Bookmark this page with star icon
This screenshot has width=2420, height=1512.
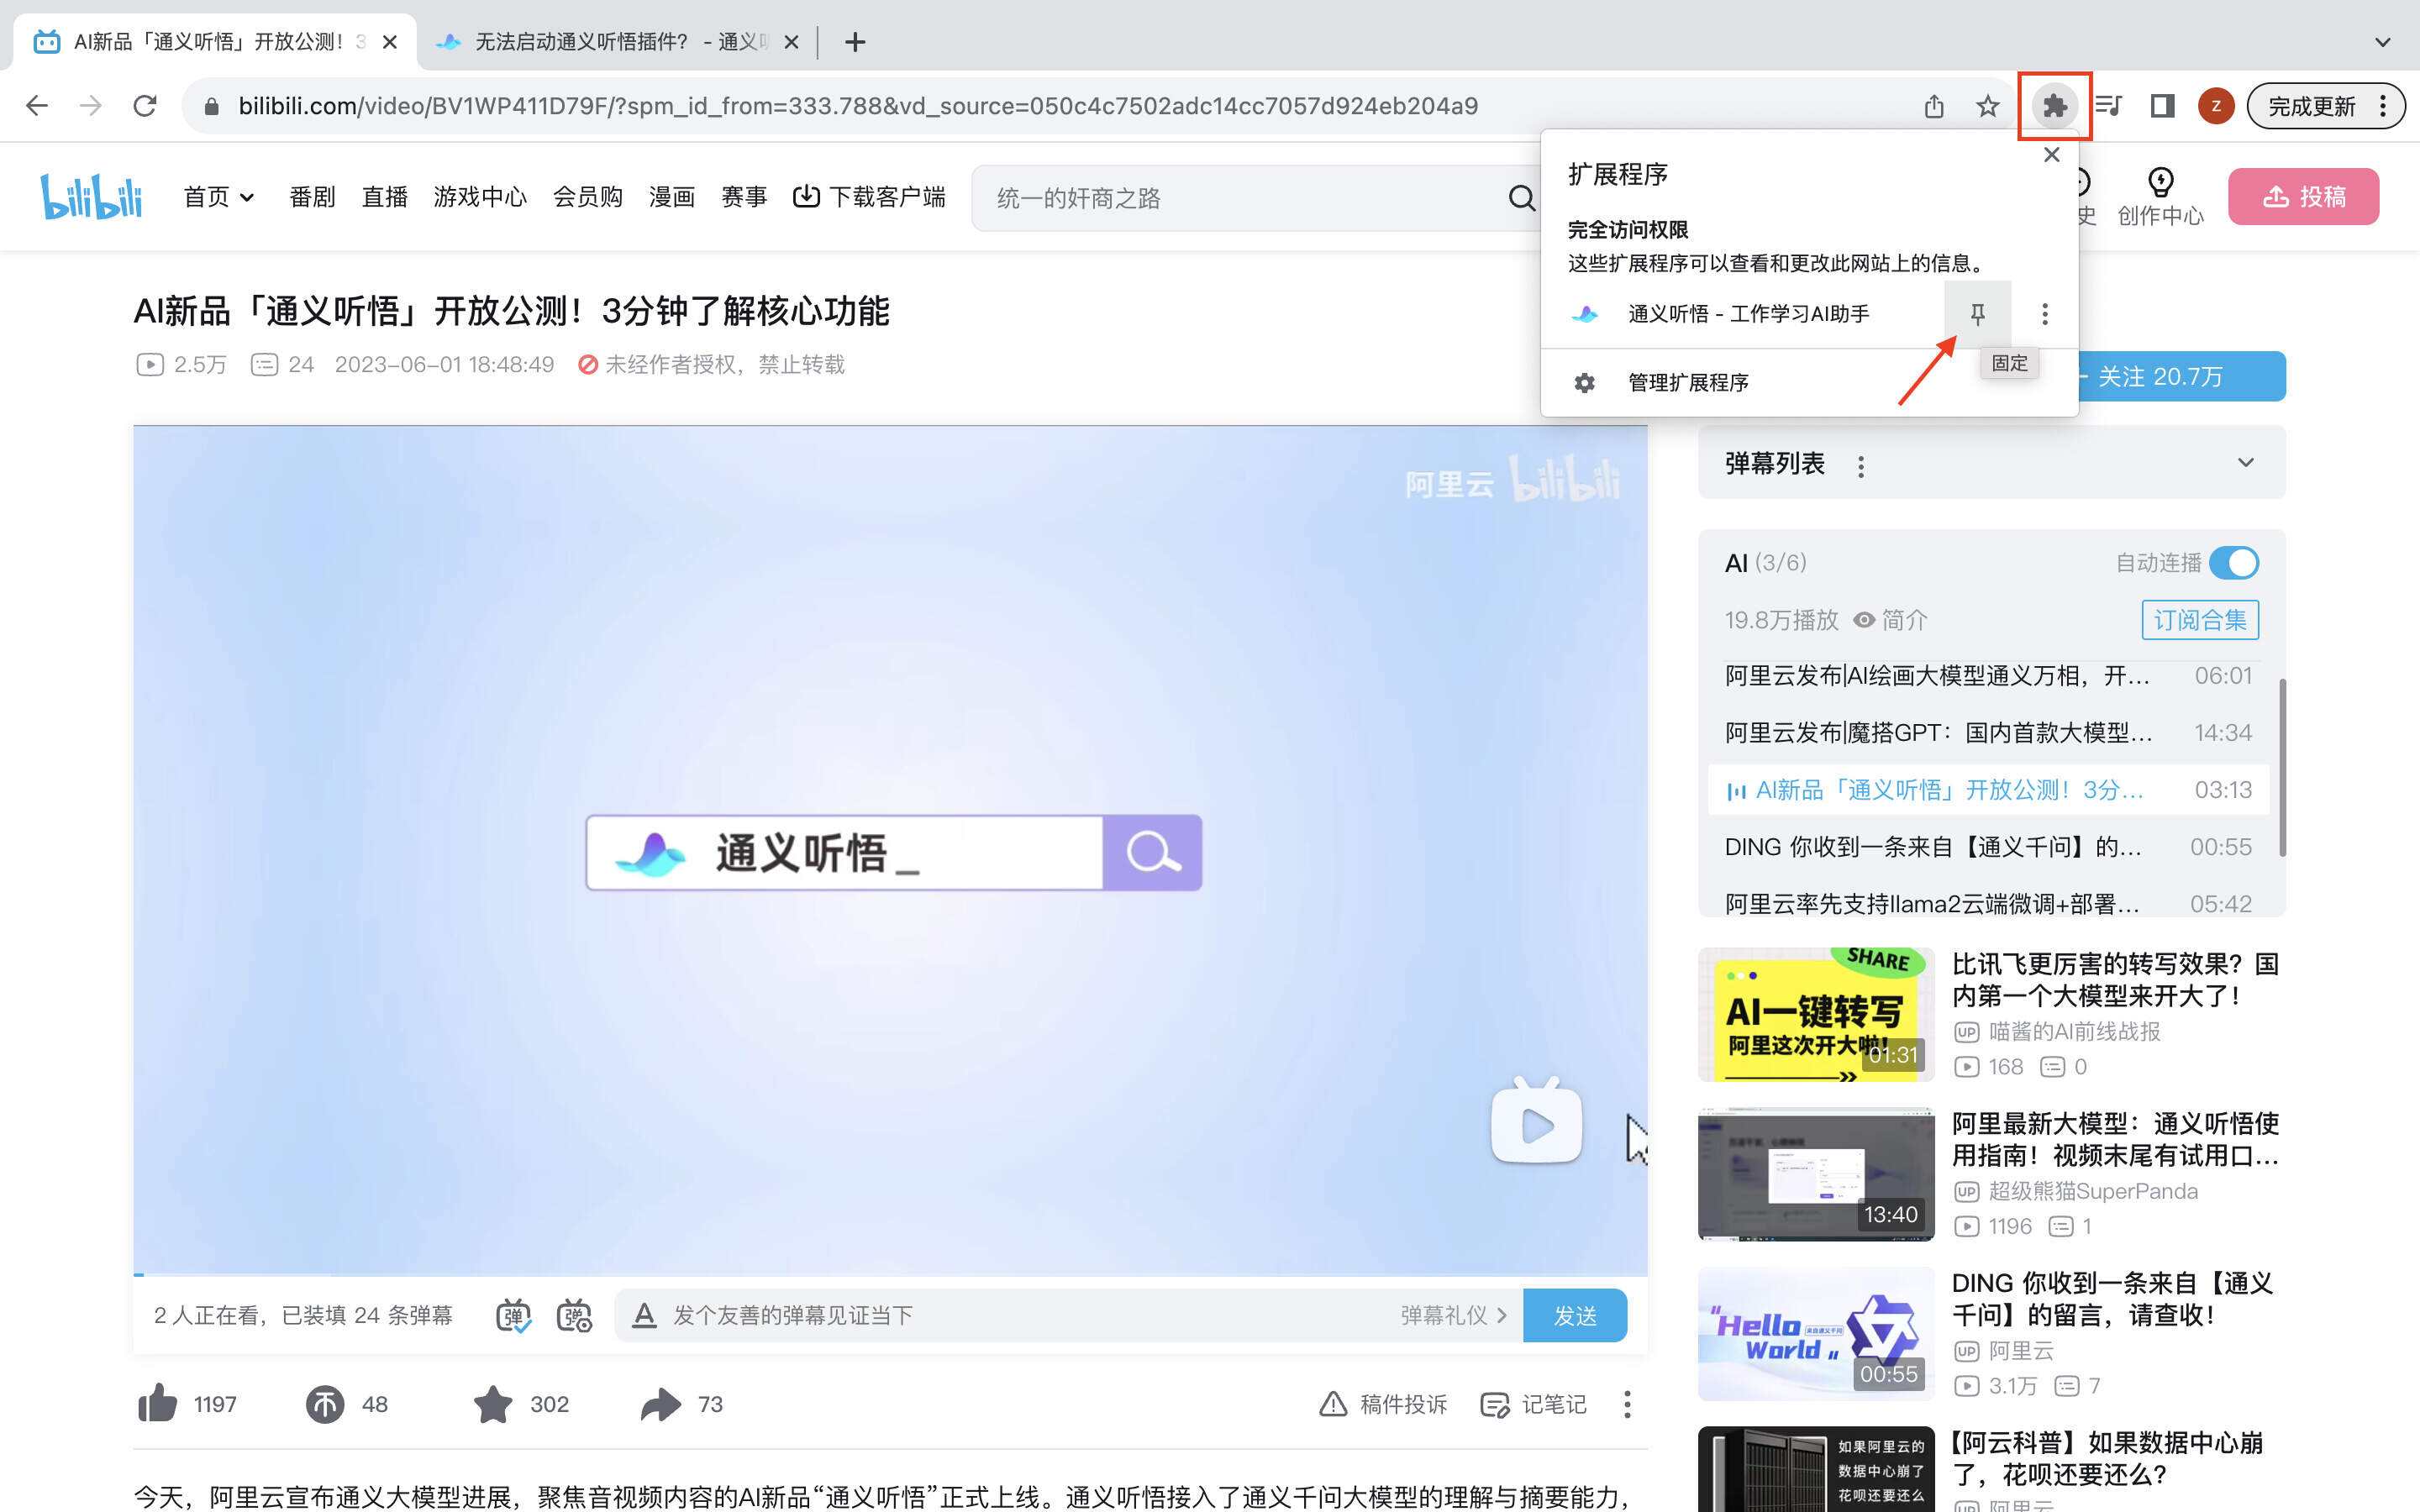coord(1987,106)
